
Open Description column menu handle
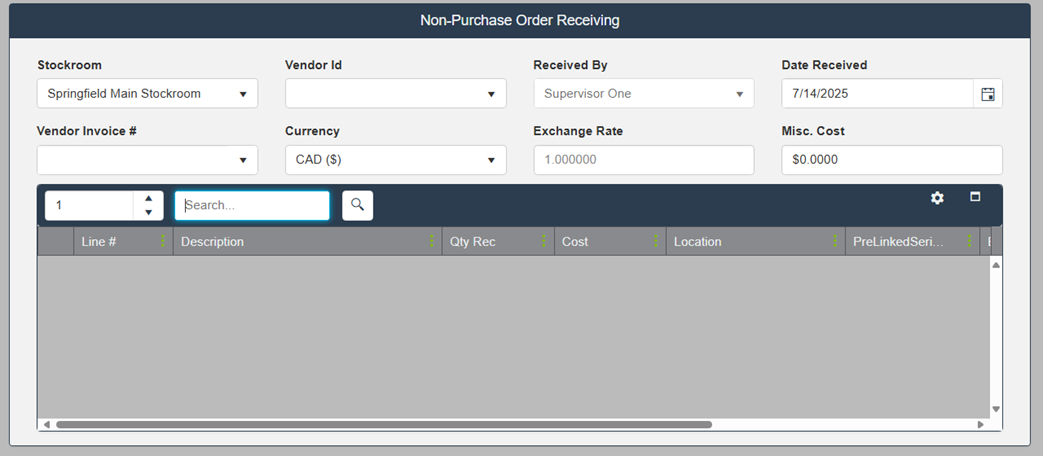(x=432, y=242)
